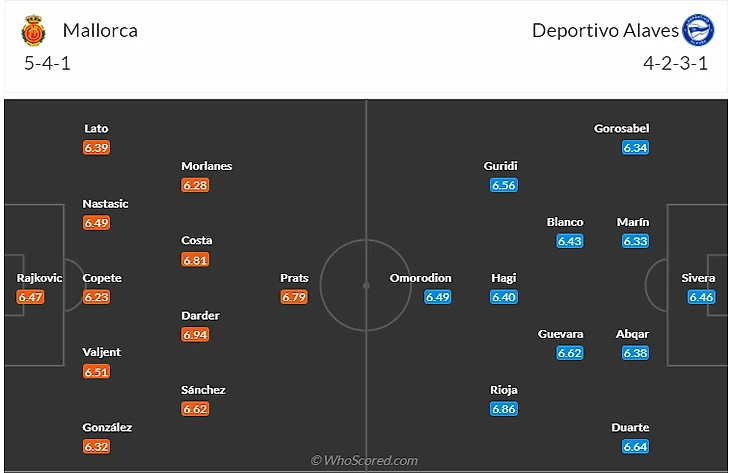
Task: Select player Hagi on the pitch
Action: (504, 278)
